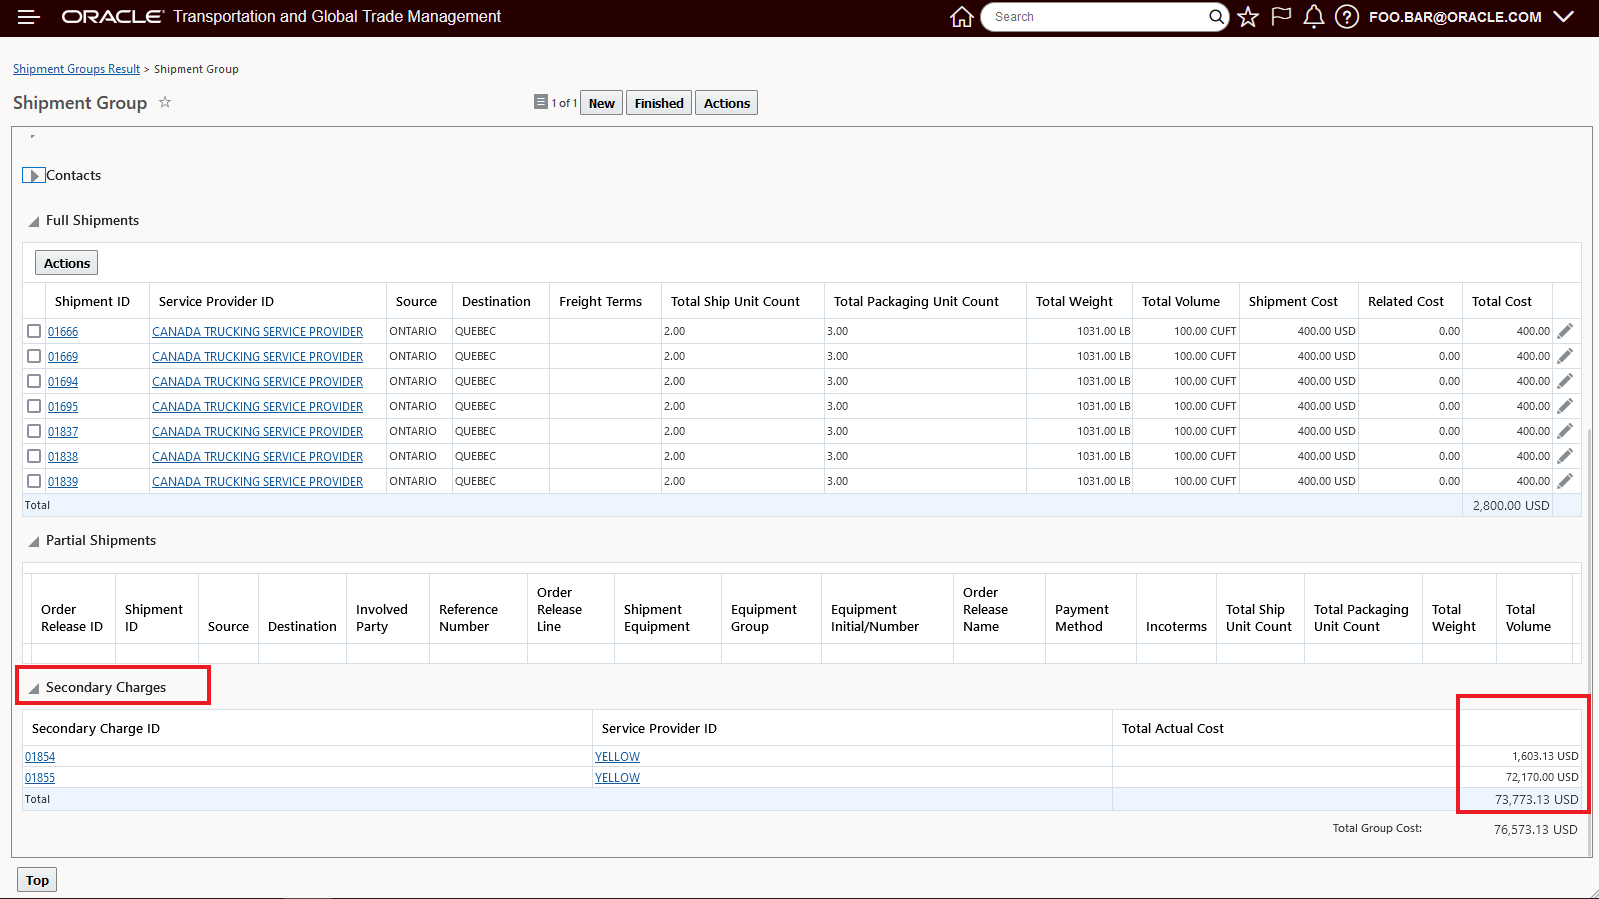Viewport: 1599px width, 899px height.
Task: Edit shipment 01669 with pencil icon
Action: [x=1565, y=356]
